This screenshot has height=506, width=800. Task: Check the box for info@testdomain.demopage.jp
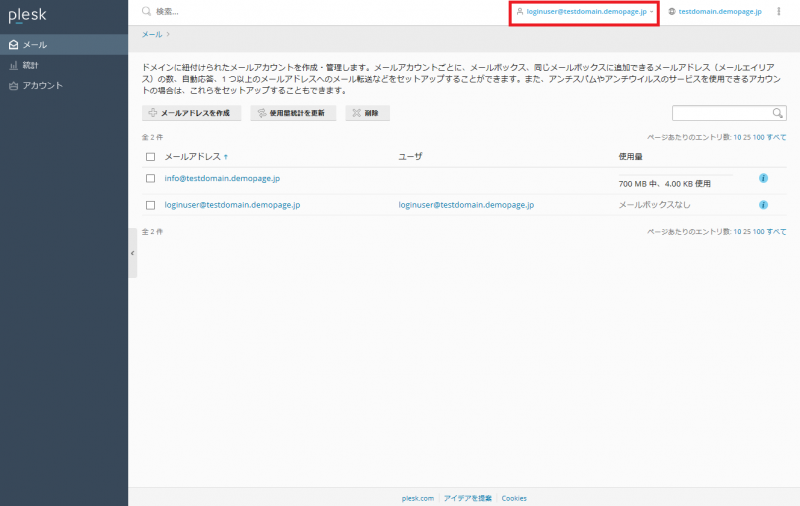tap(150, 178)
